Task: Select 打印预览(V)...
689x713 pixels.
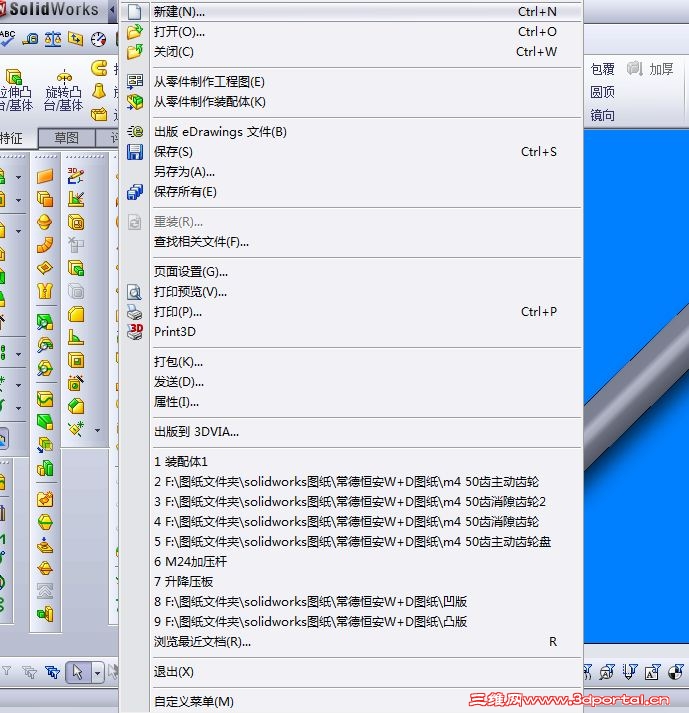Action: pos(352,292)
